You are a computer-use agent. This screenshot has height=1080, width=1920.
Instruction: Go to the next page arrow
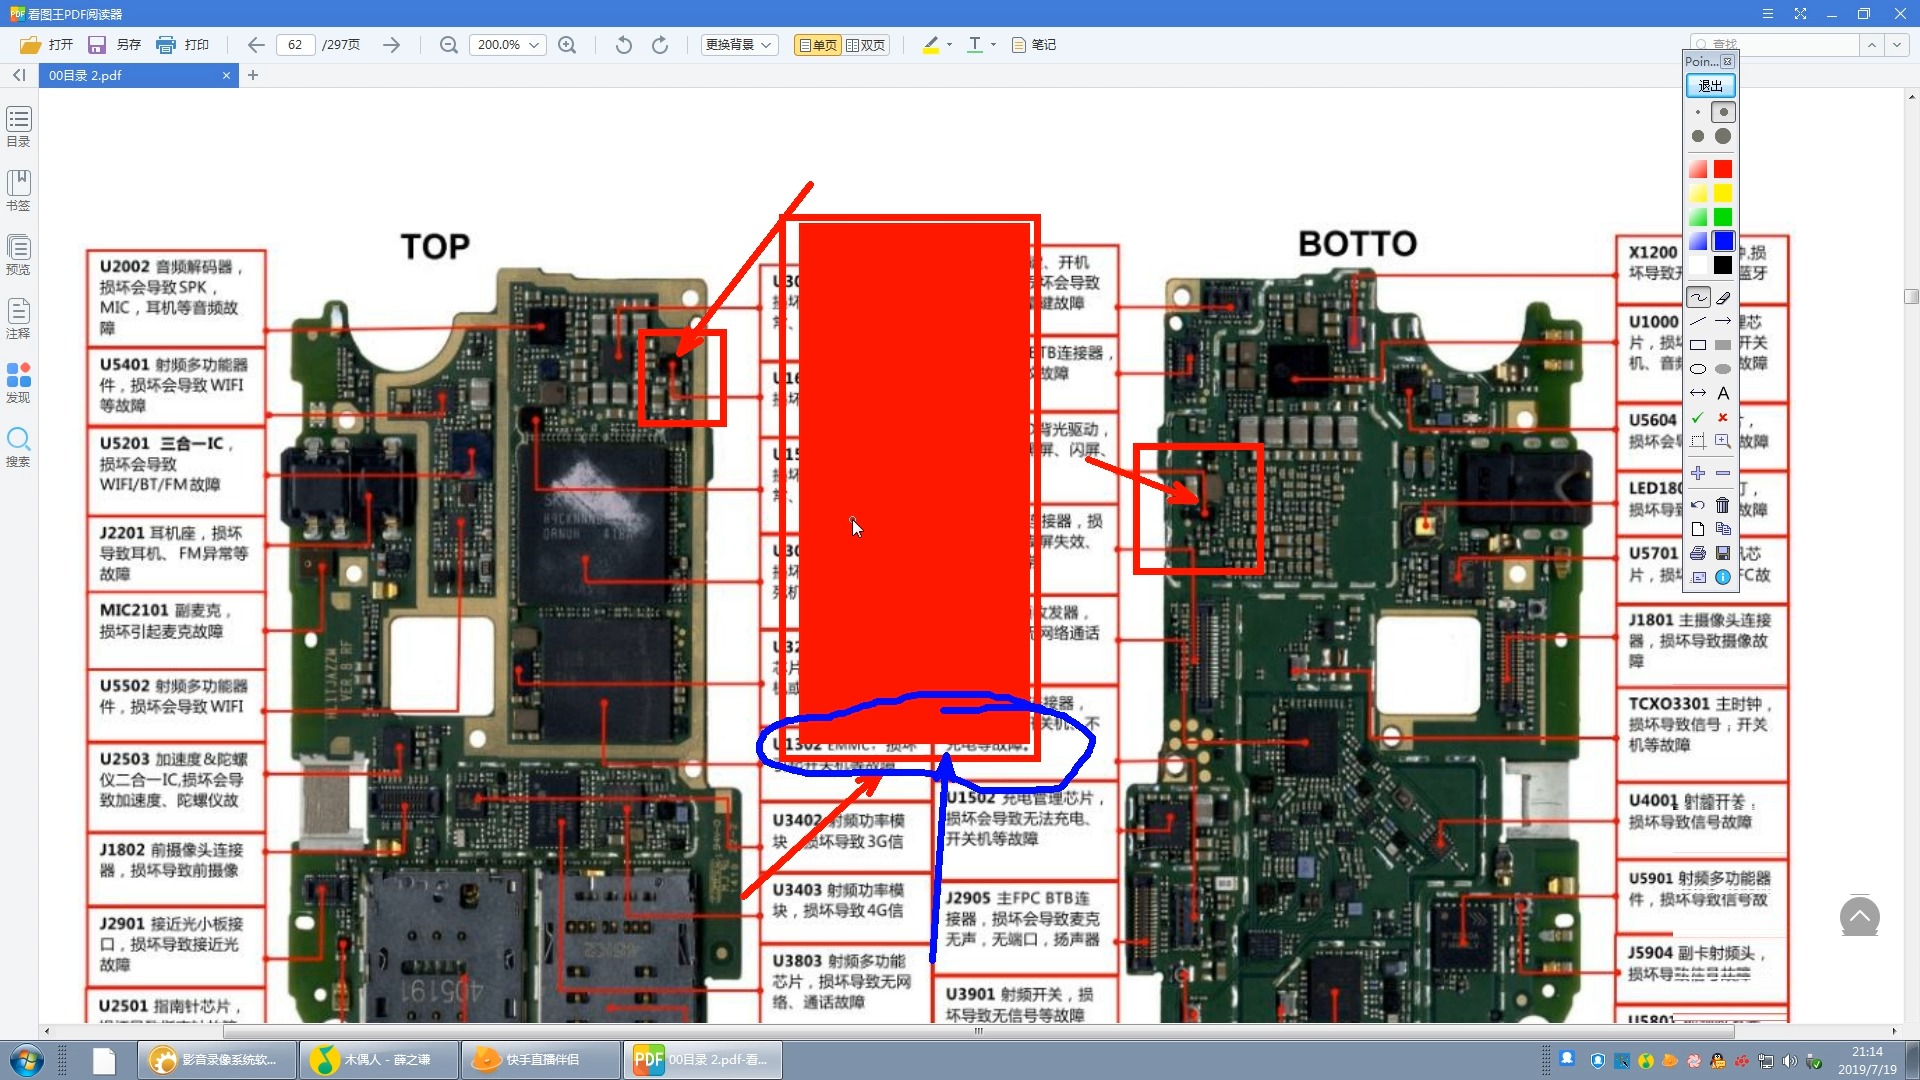click(x=391, y=45)
